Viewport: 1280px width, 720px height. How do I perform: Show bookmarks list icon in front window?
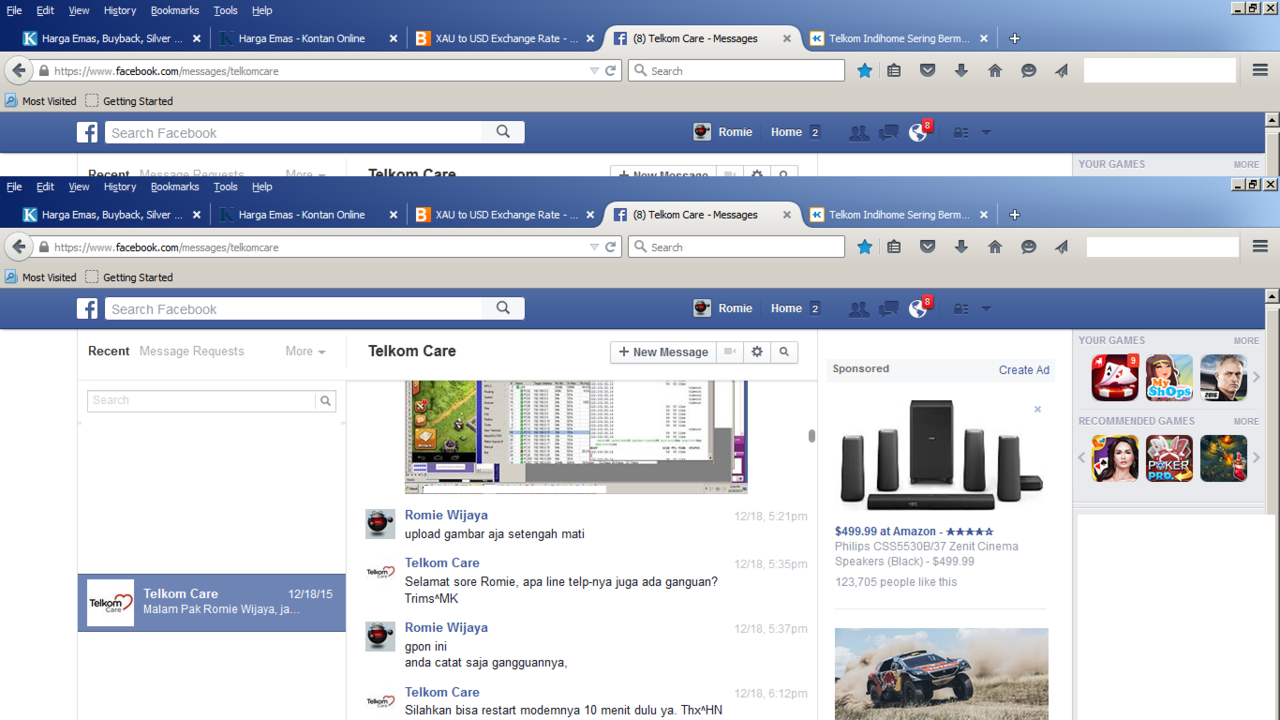894,247
